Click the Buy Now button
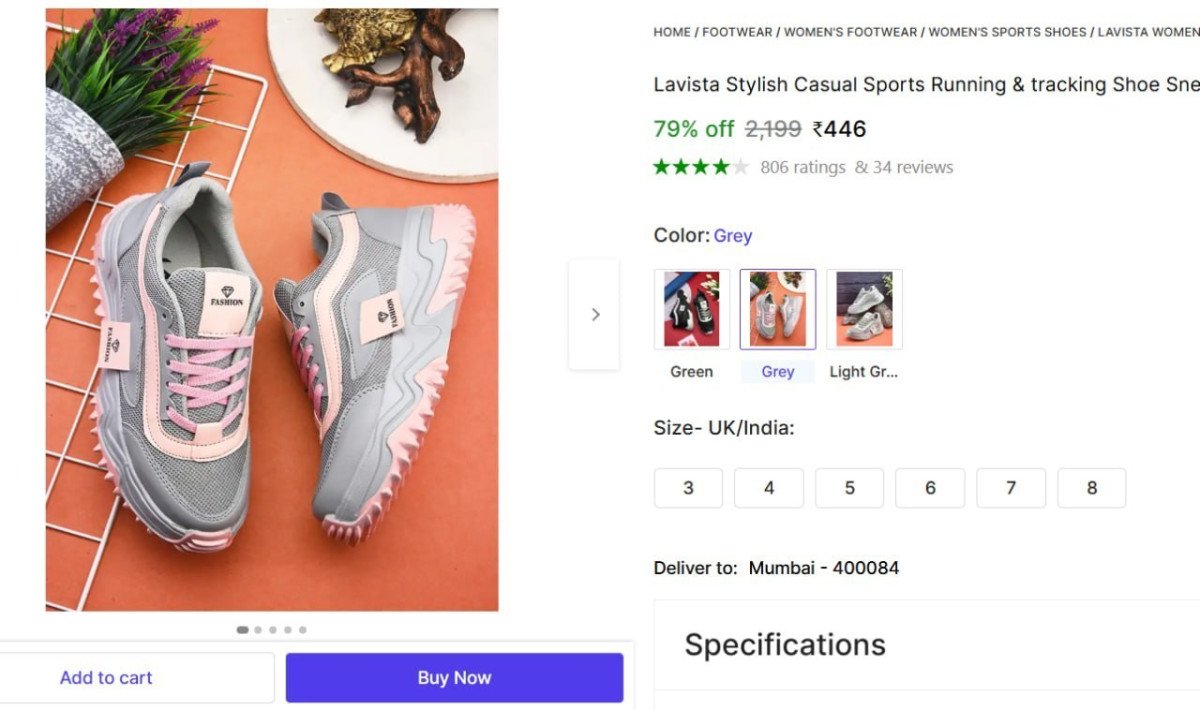Image resolution: width=1200 pixels, height=710 pixels. tap(454, 677)
